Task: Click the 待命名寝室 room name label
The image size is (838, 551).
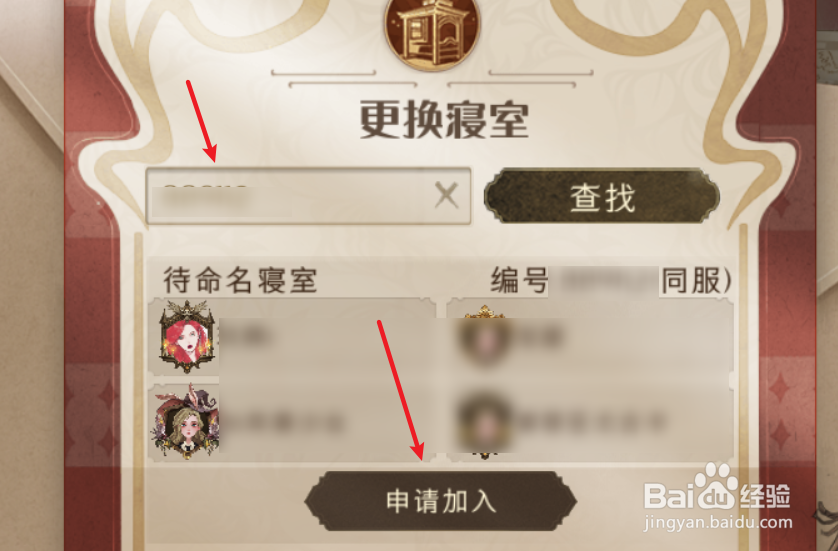Action: pos(240,280)
